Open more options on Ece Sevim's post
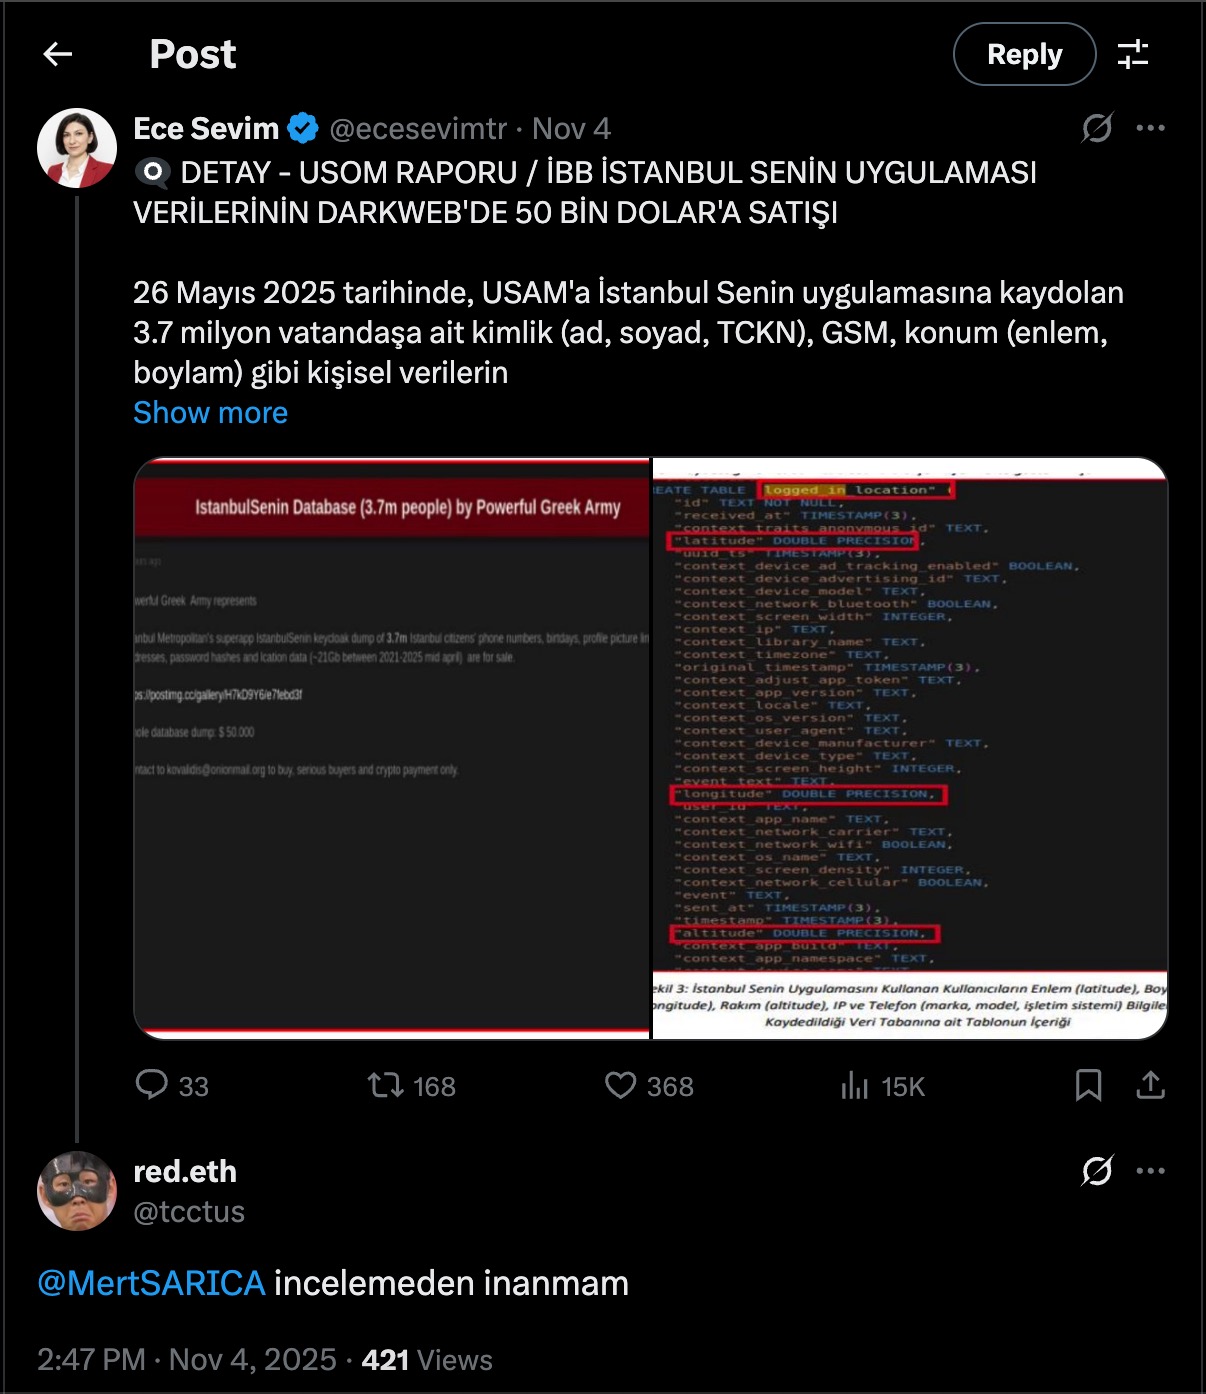The height and width of the screenshot is (1394, 1206). point(1151,128)
